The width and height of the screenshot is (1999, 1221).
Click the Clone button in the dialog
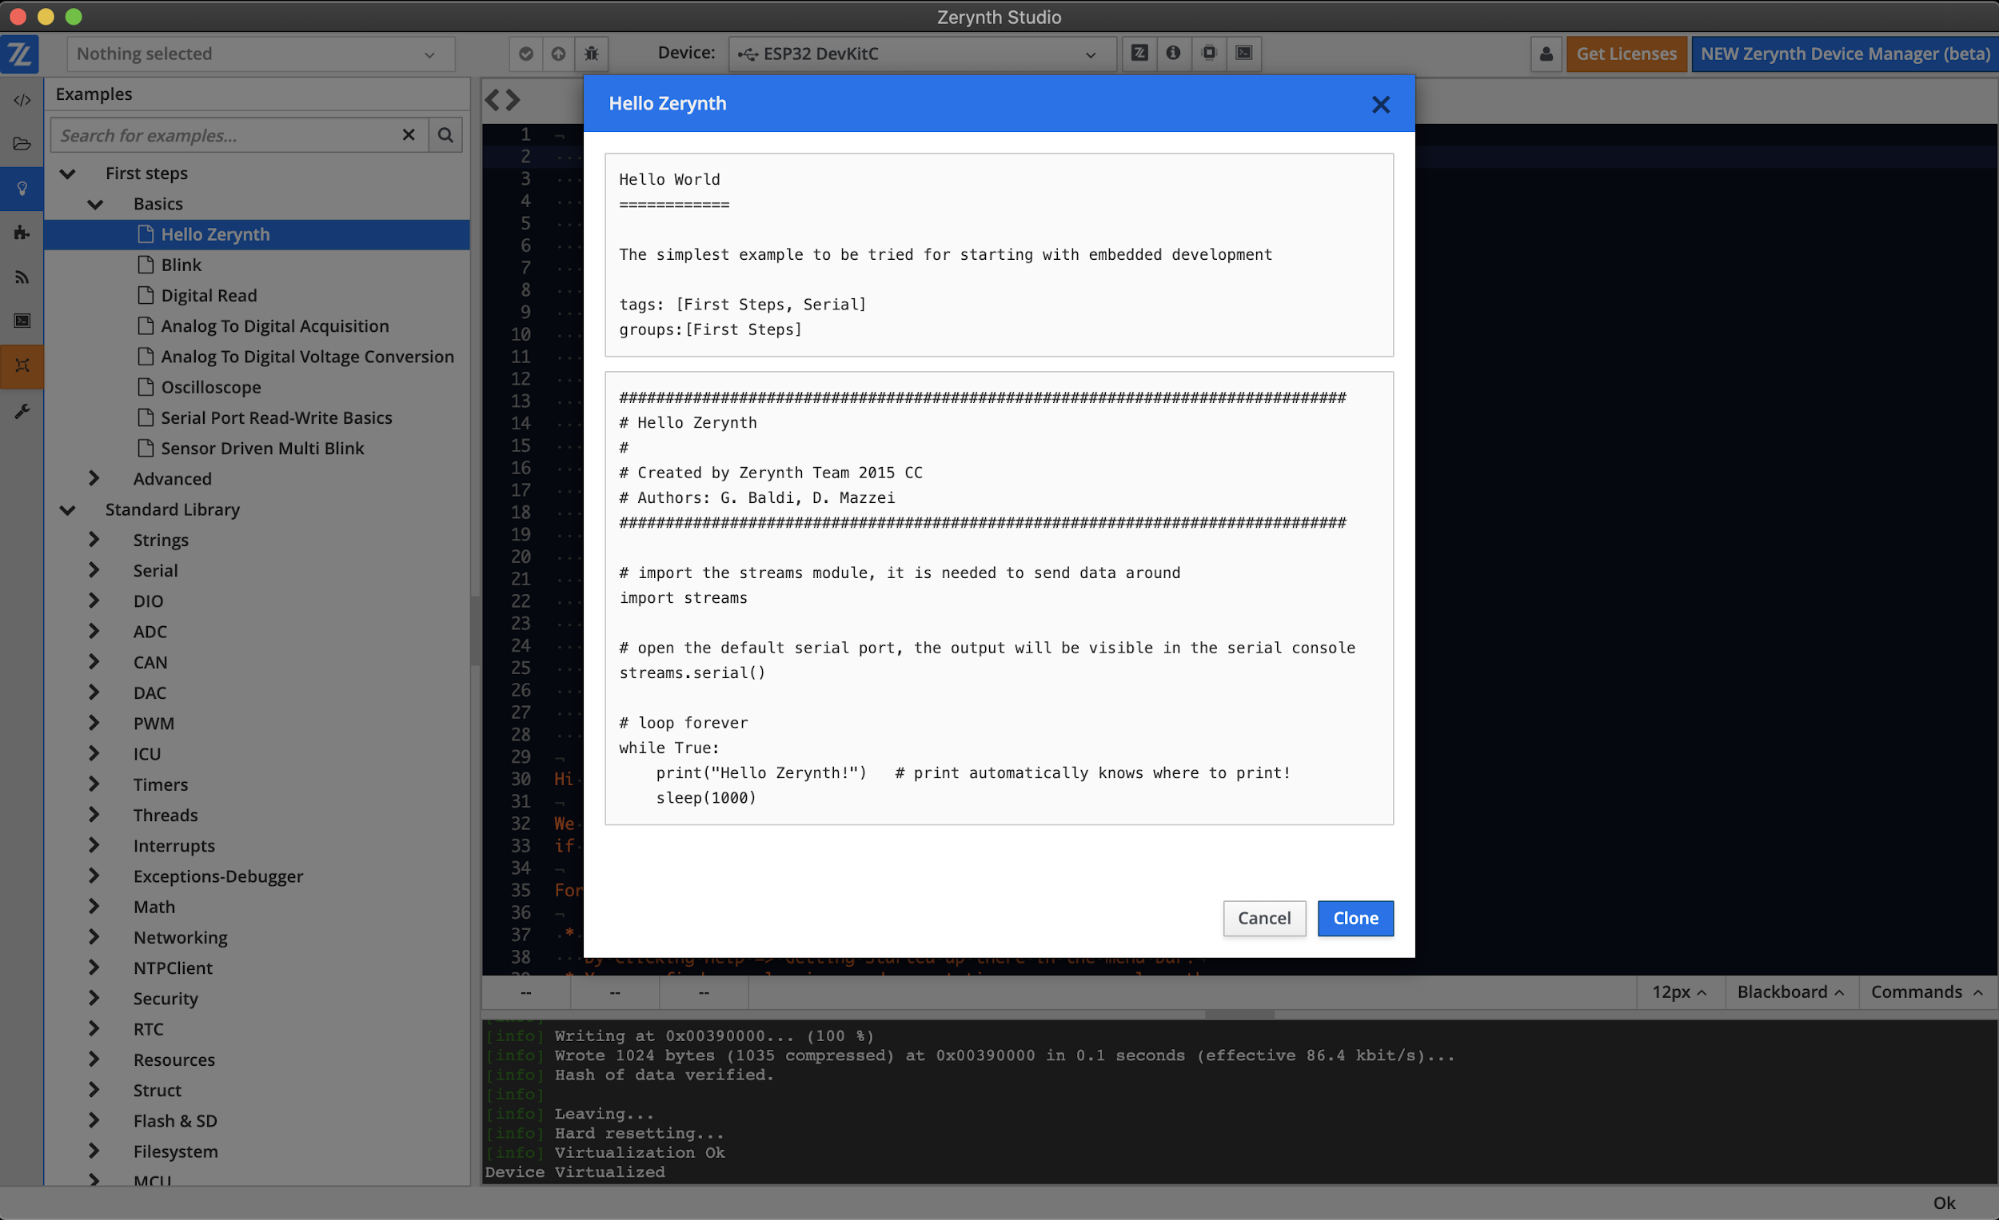point(1355,918)
